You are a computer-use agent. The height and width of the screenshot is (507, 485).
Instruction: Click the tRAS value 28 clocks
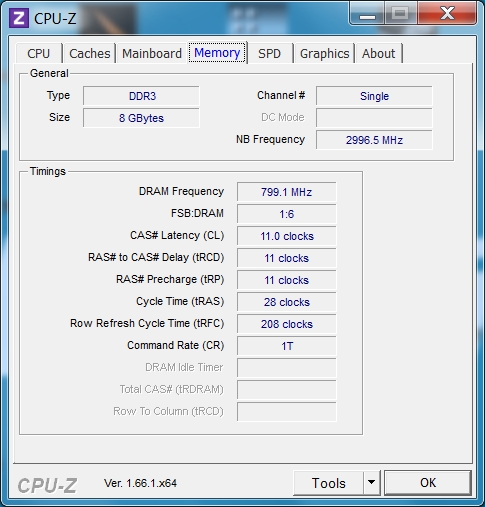click(x=287, y=302)
